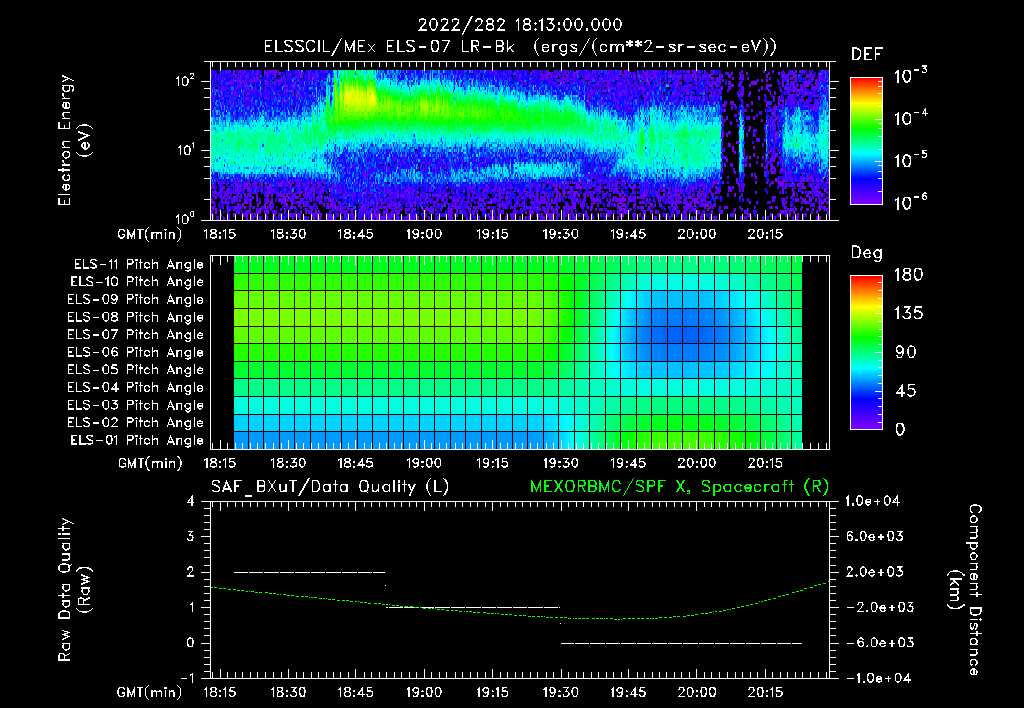Click the white data quality line at level 0
This screenshot has width=1024, height=708.
681,643
